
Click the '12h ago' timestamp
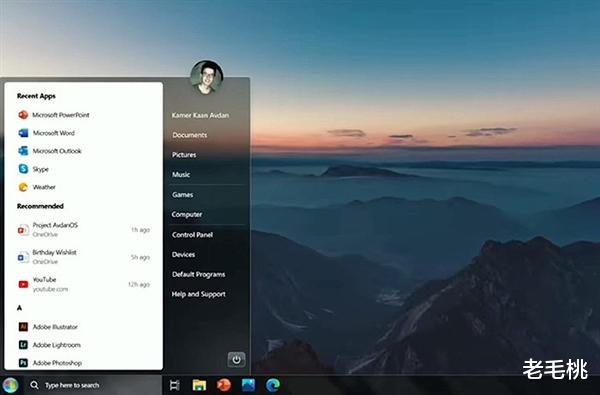pos(139,284)
